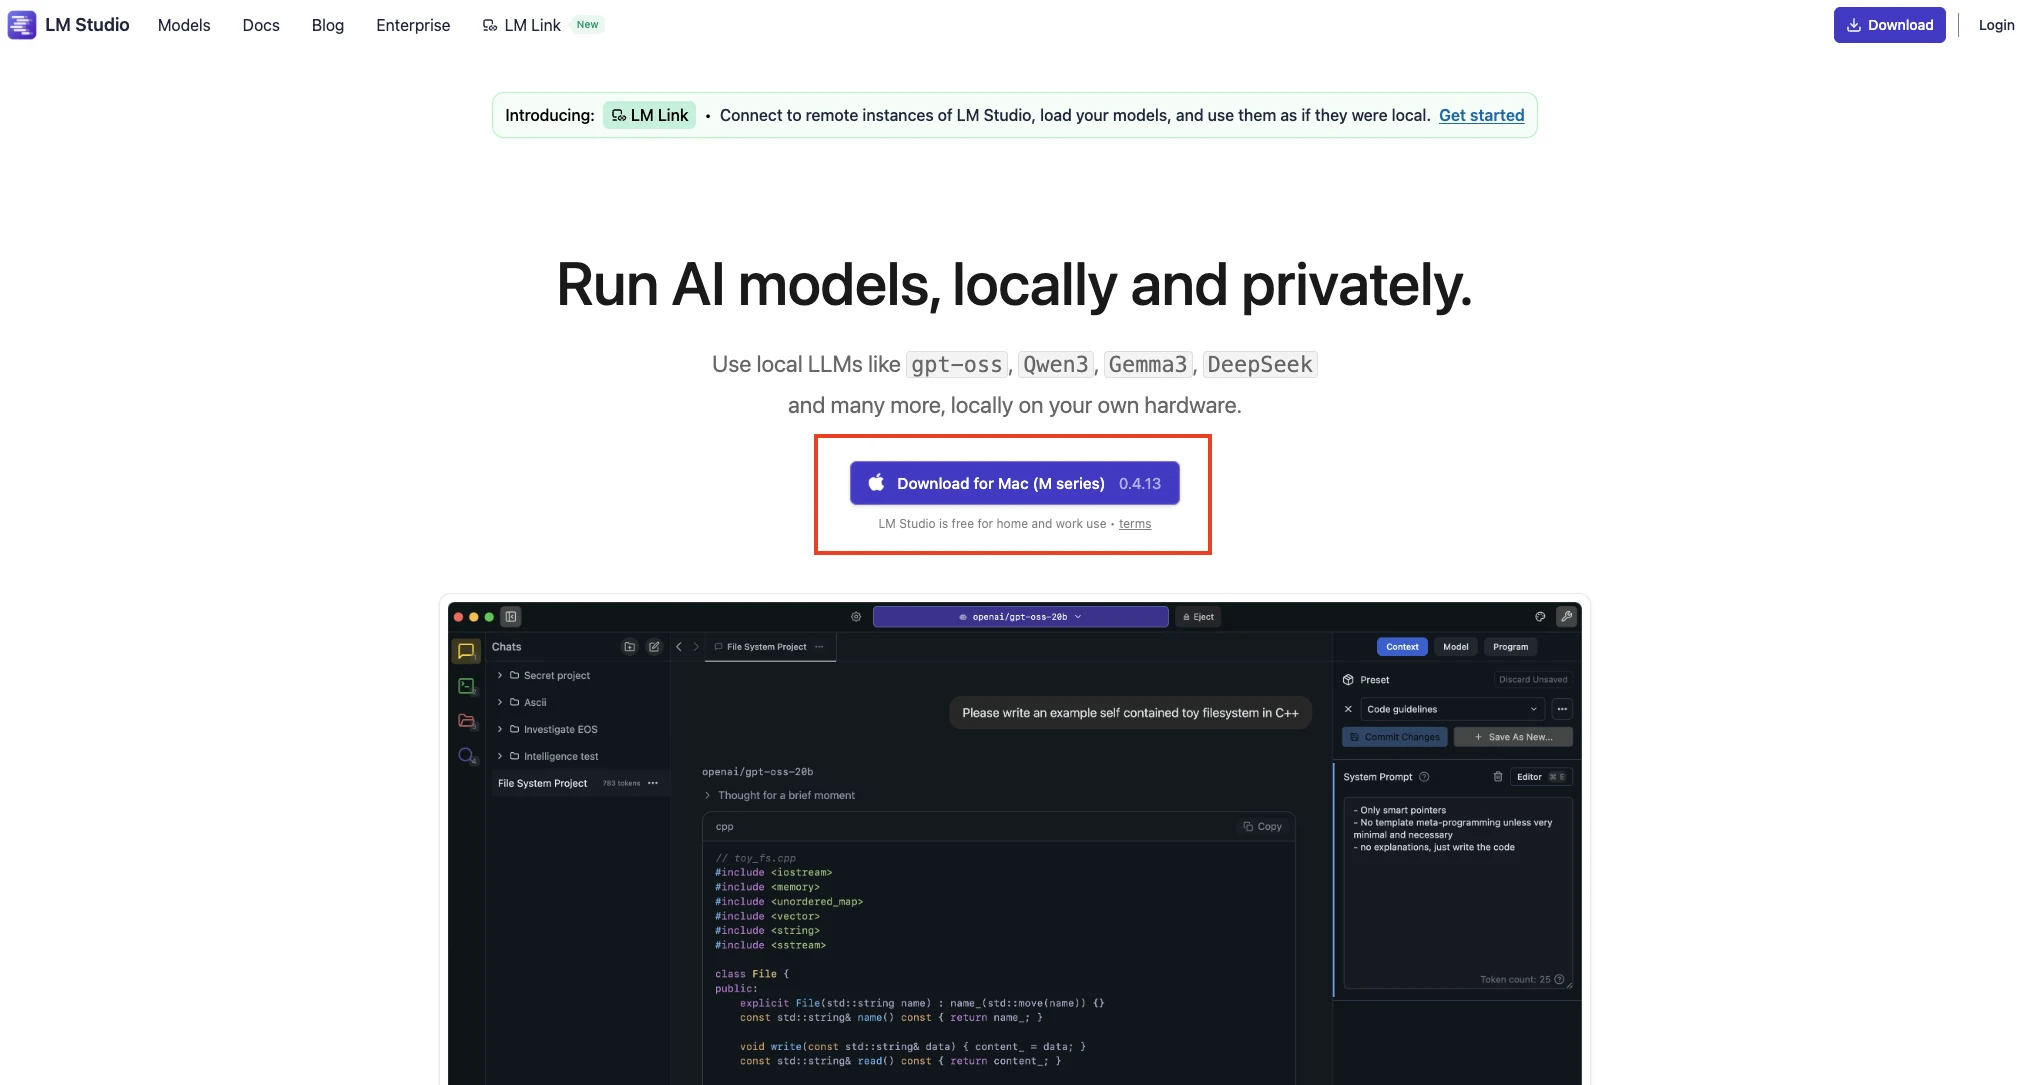Open the openai/gpt-oss-20b model dropdown

pos(1020,617)
